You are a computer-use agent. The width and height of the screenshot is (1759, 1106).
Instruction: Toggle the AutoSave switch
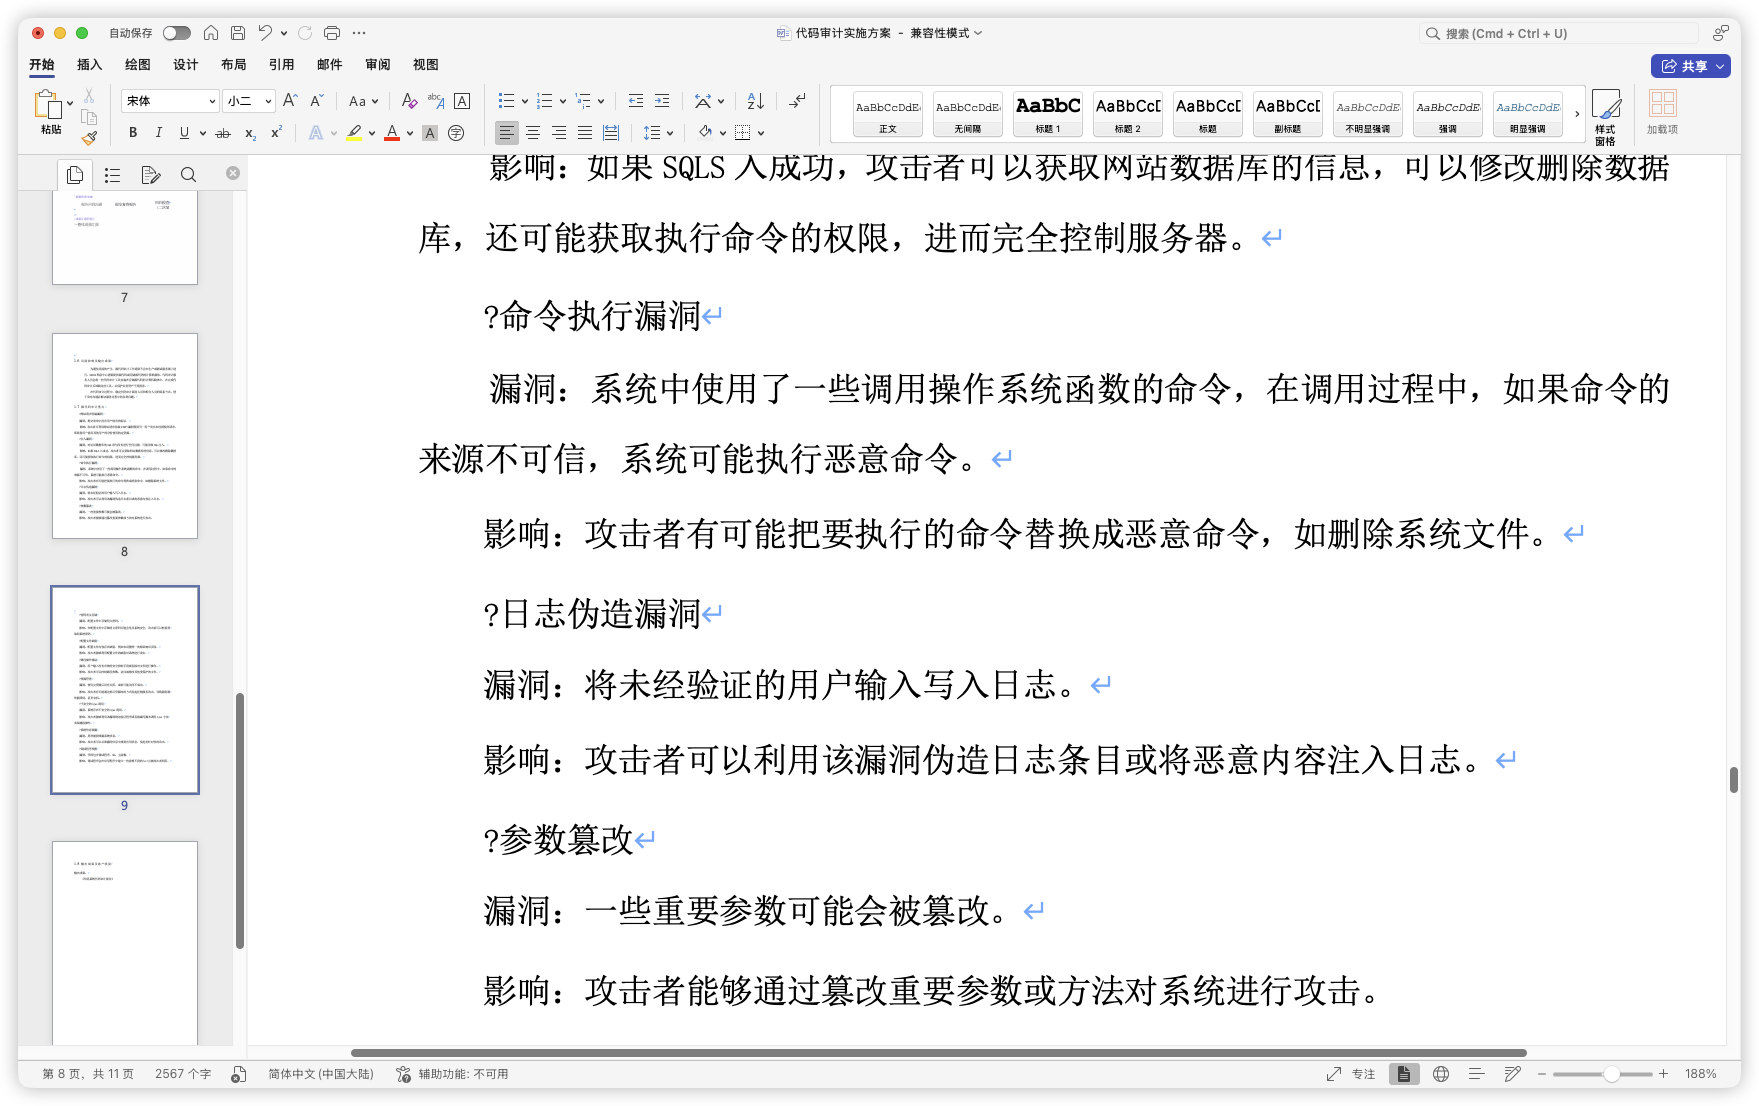point(176,33)
